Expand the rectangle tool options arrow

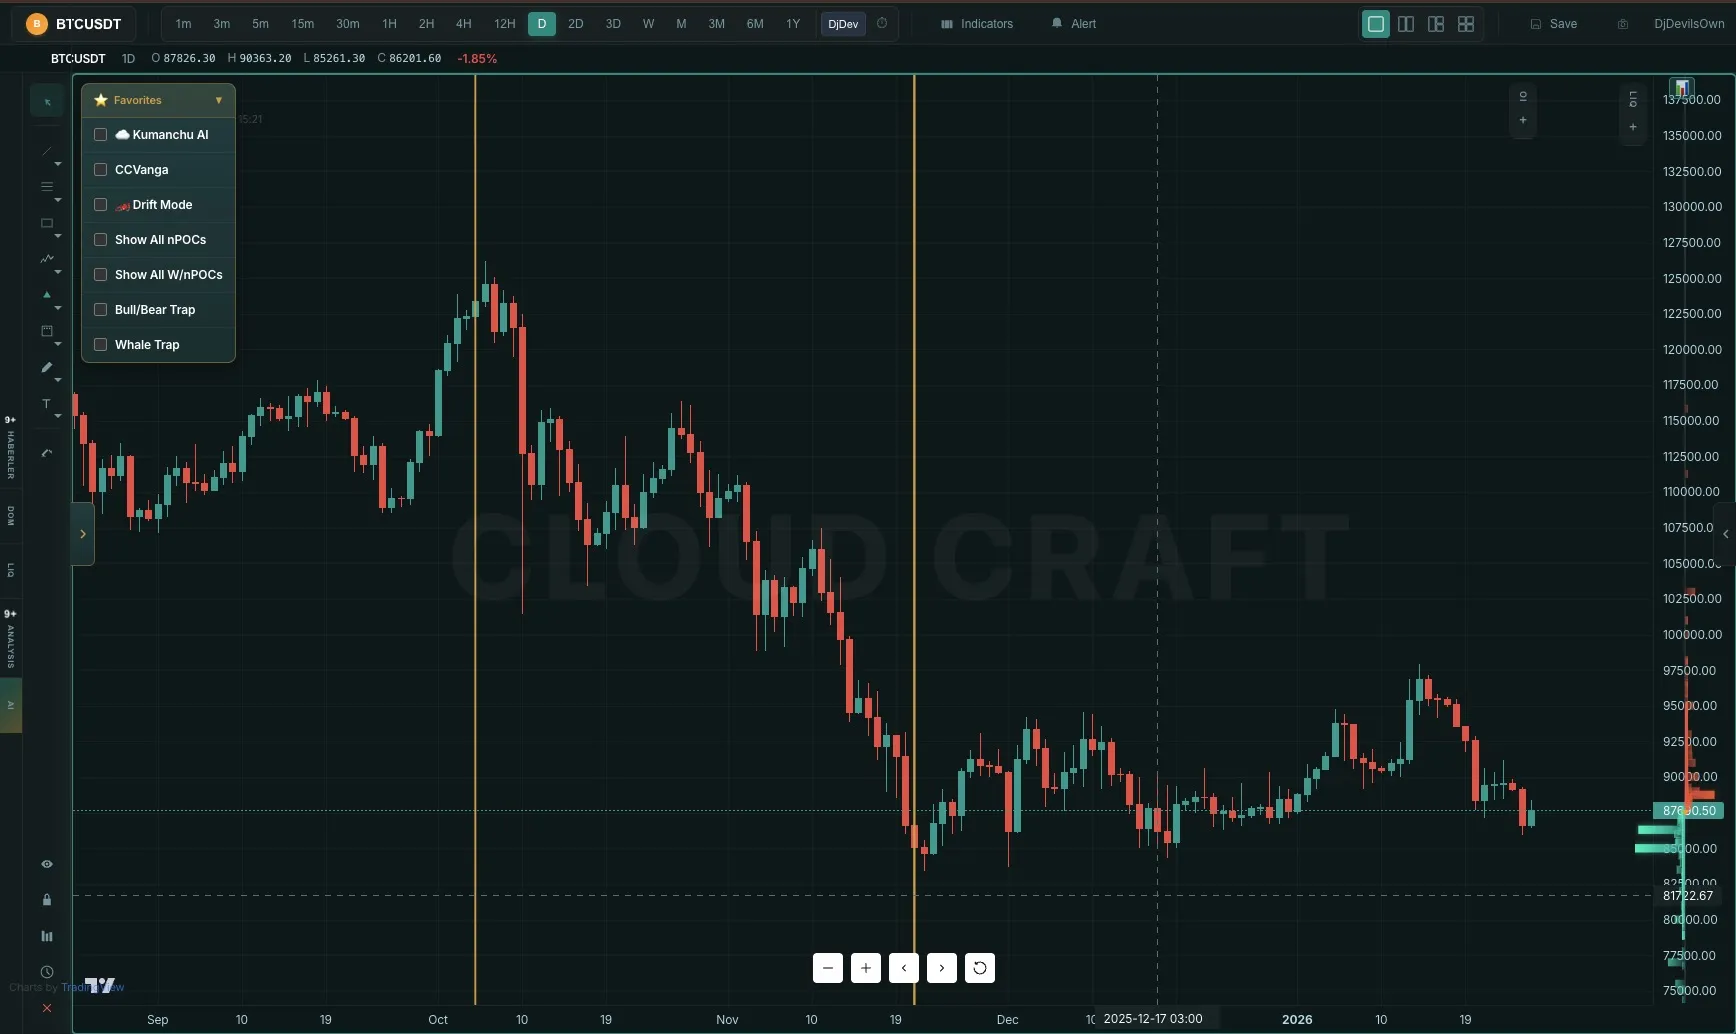pos(58,236)
